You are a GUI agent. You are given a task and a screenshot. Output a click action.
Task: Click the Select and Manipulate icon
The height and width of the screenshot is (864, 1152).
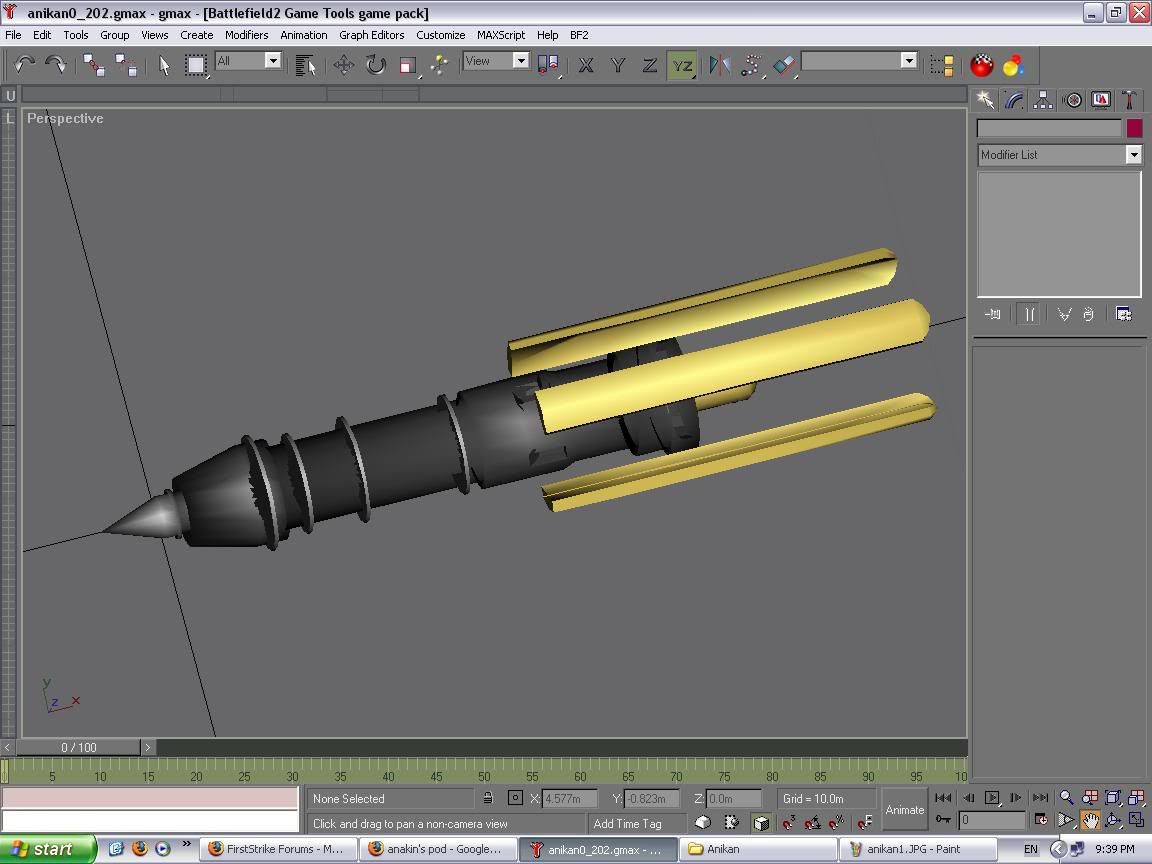point(439,65)
